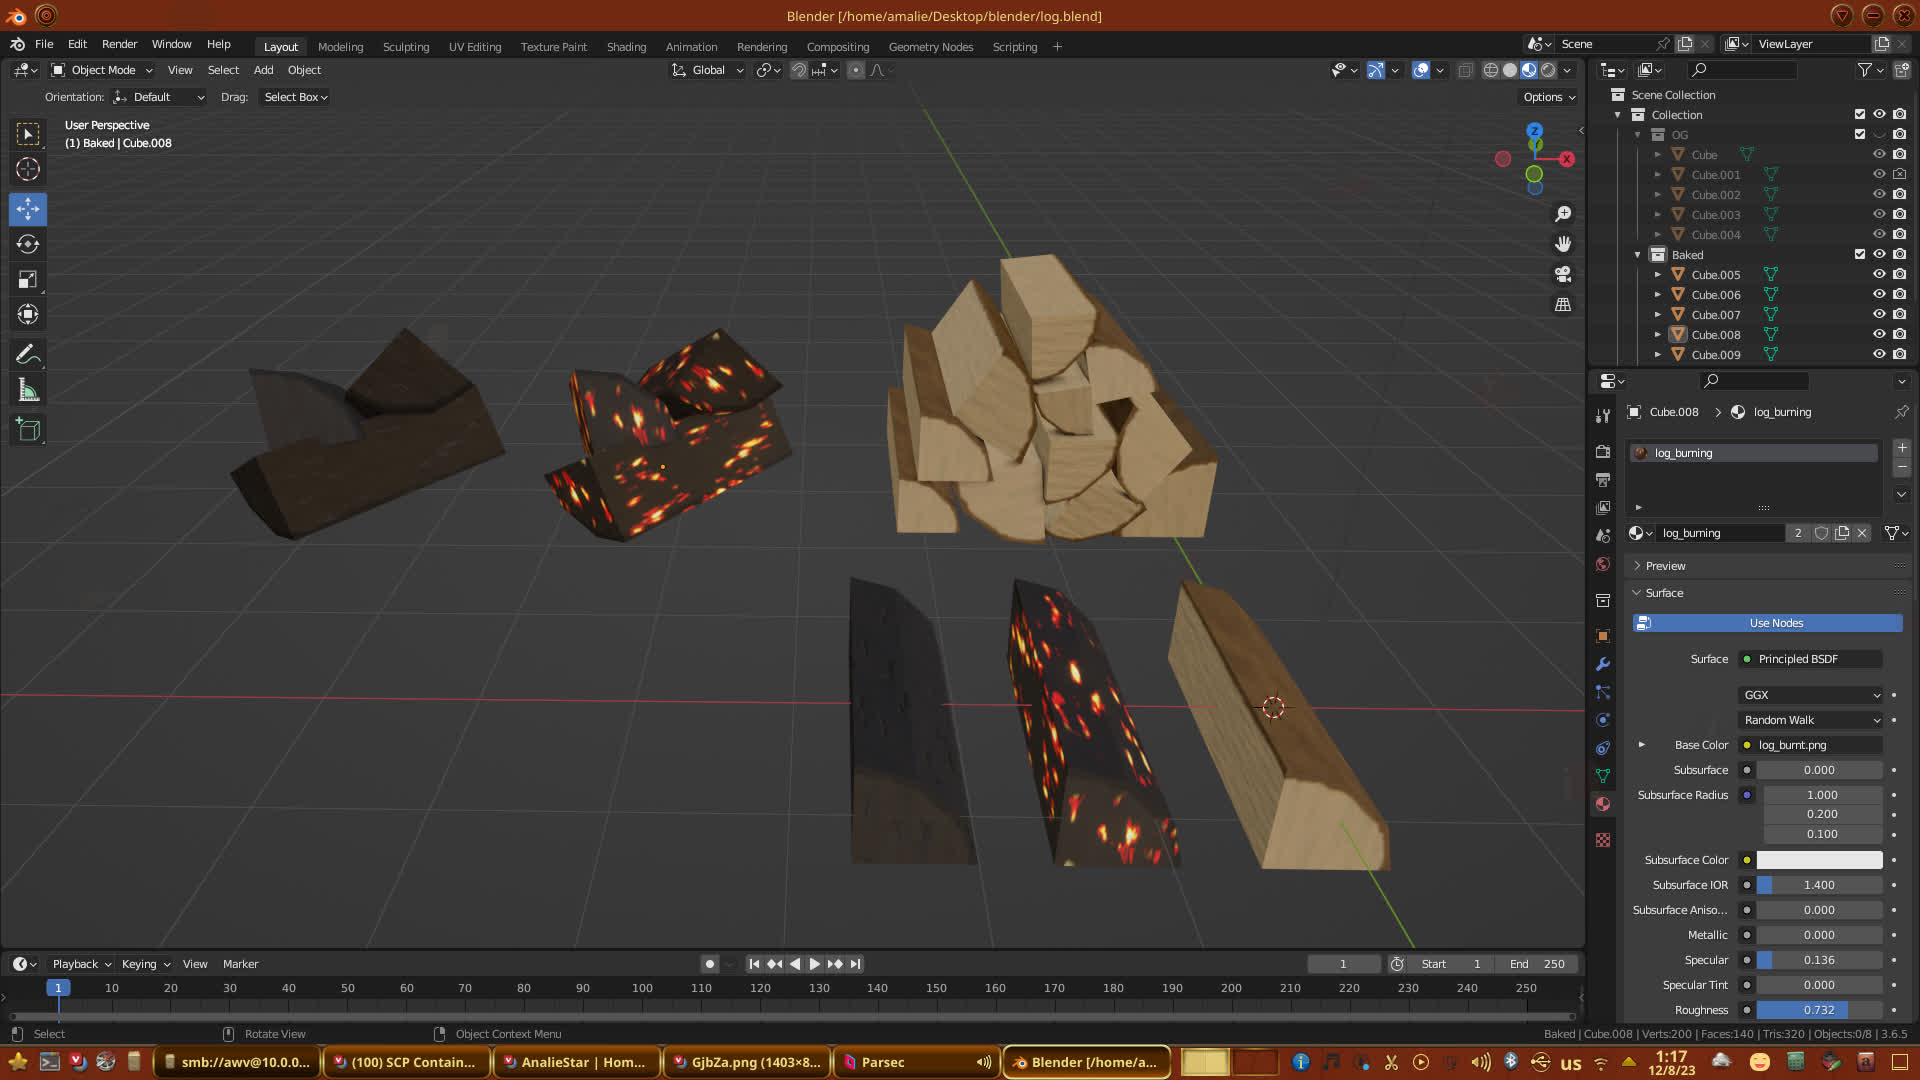Open the GGX distribution dropdown

point(1811,695)
